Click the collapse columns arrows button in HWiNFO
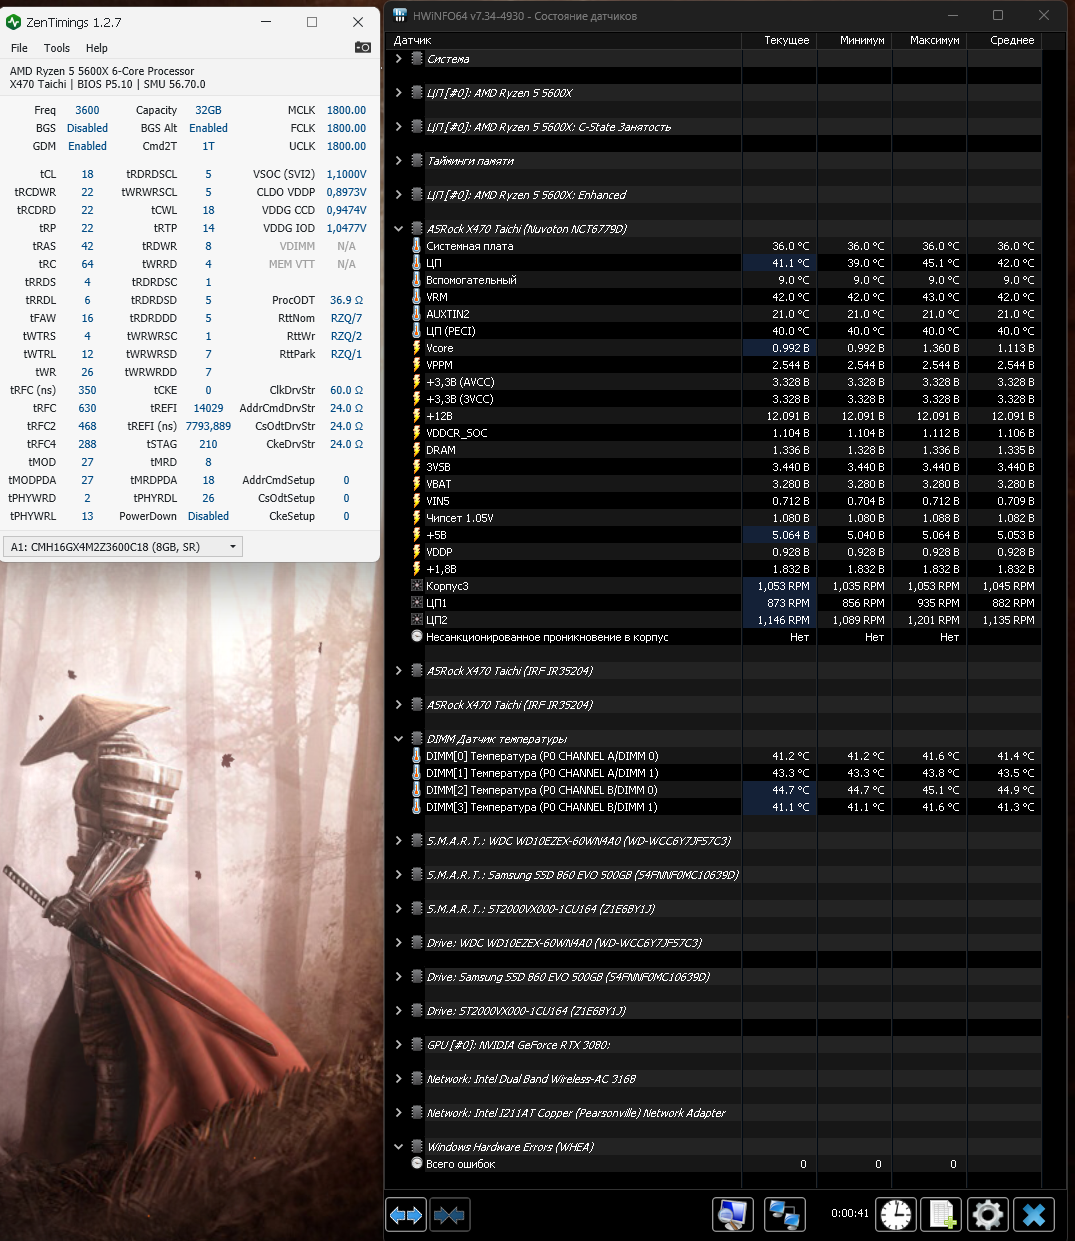 [449, 1215]
